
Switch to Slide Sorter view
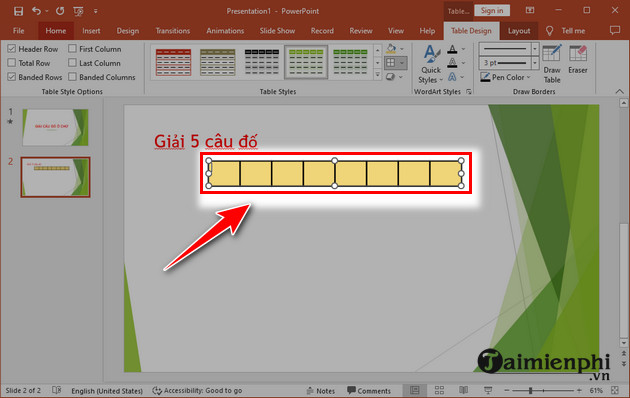439,390
